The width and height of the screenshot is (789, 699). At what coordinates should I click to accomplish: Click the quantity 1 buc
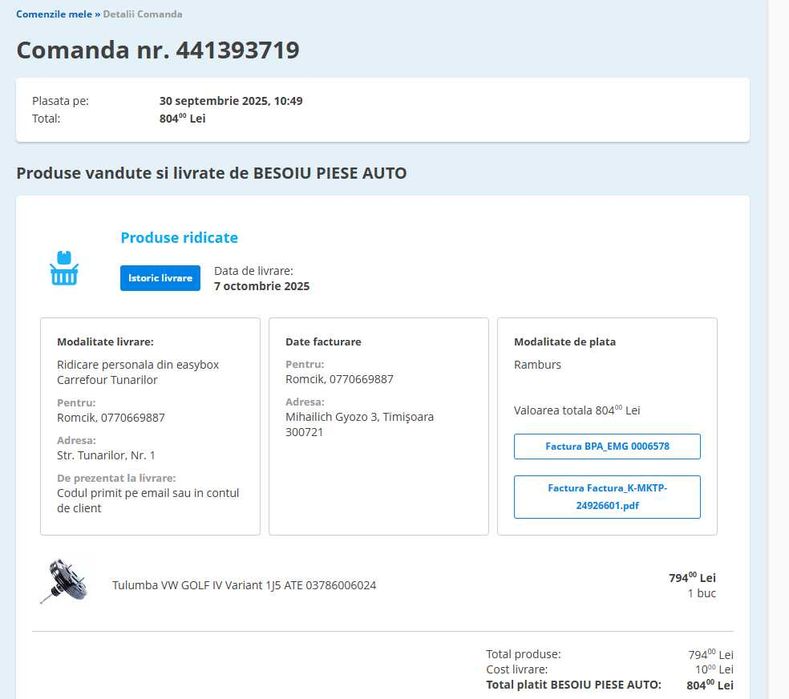click(701, 593)
